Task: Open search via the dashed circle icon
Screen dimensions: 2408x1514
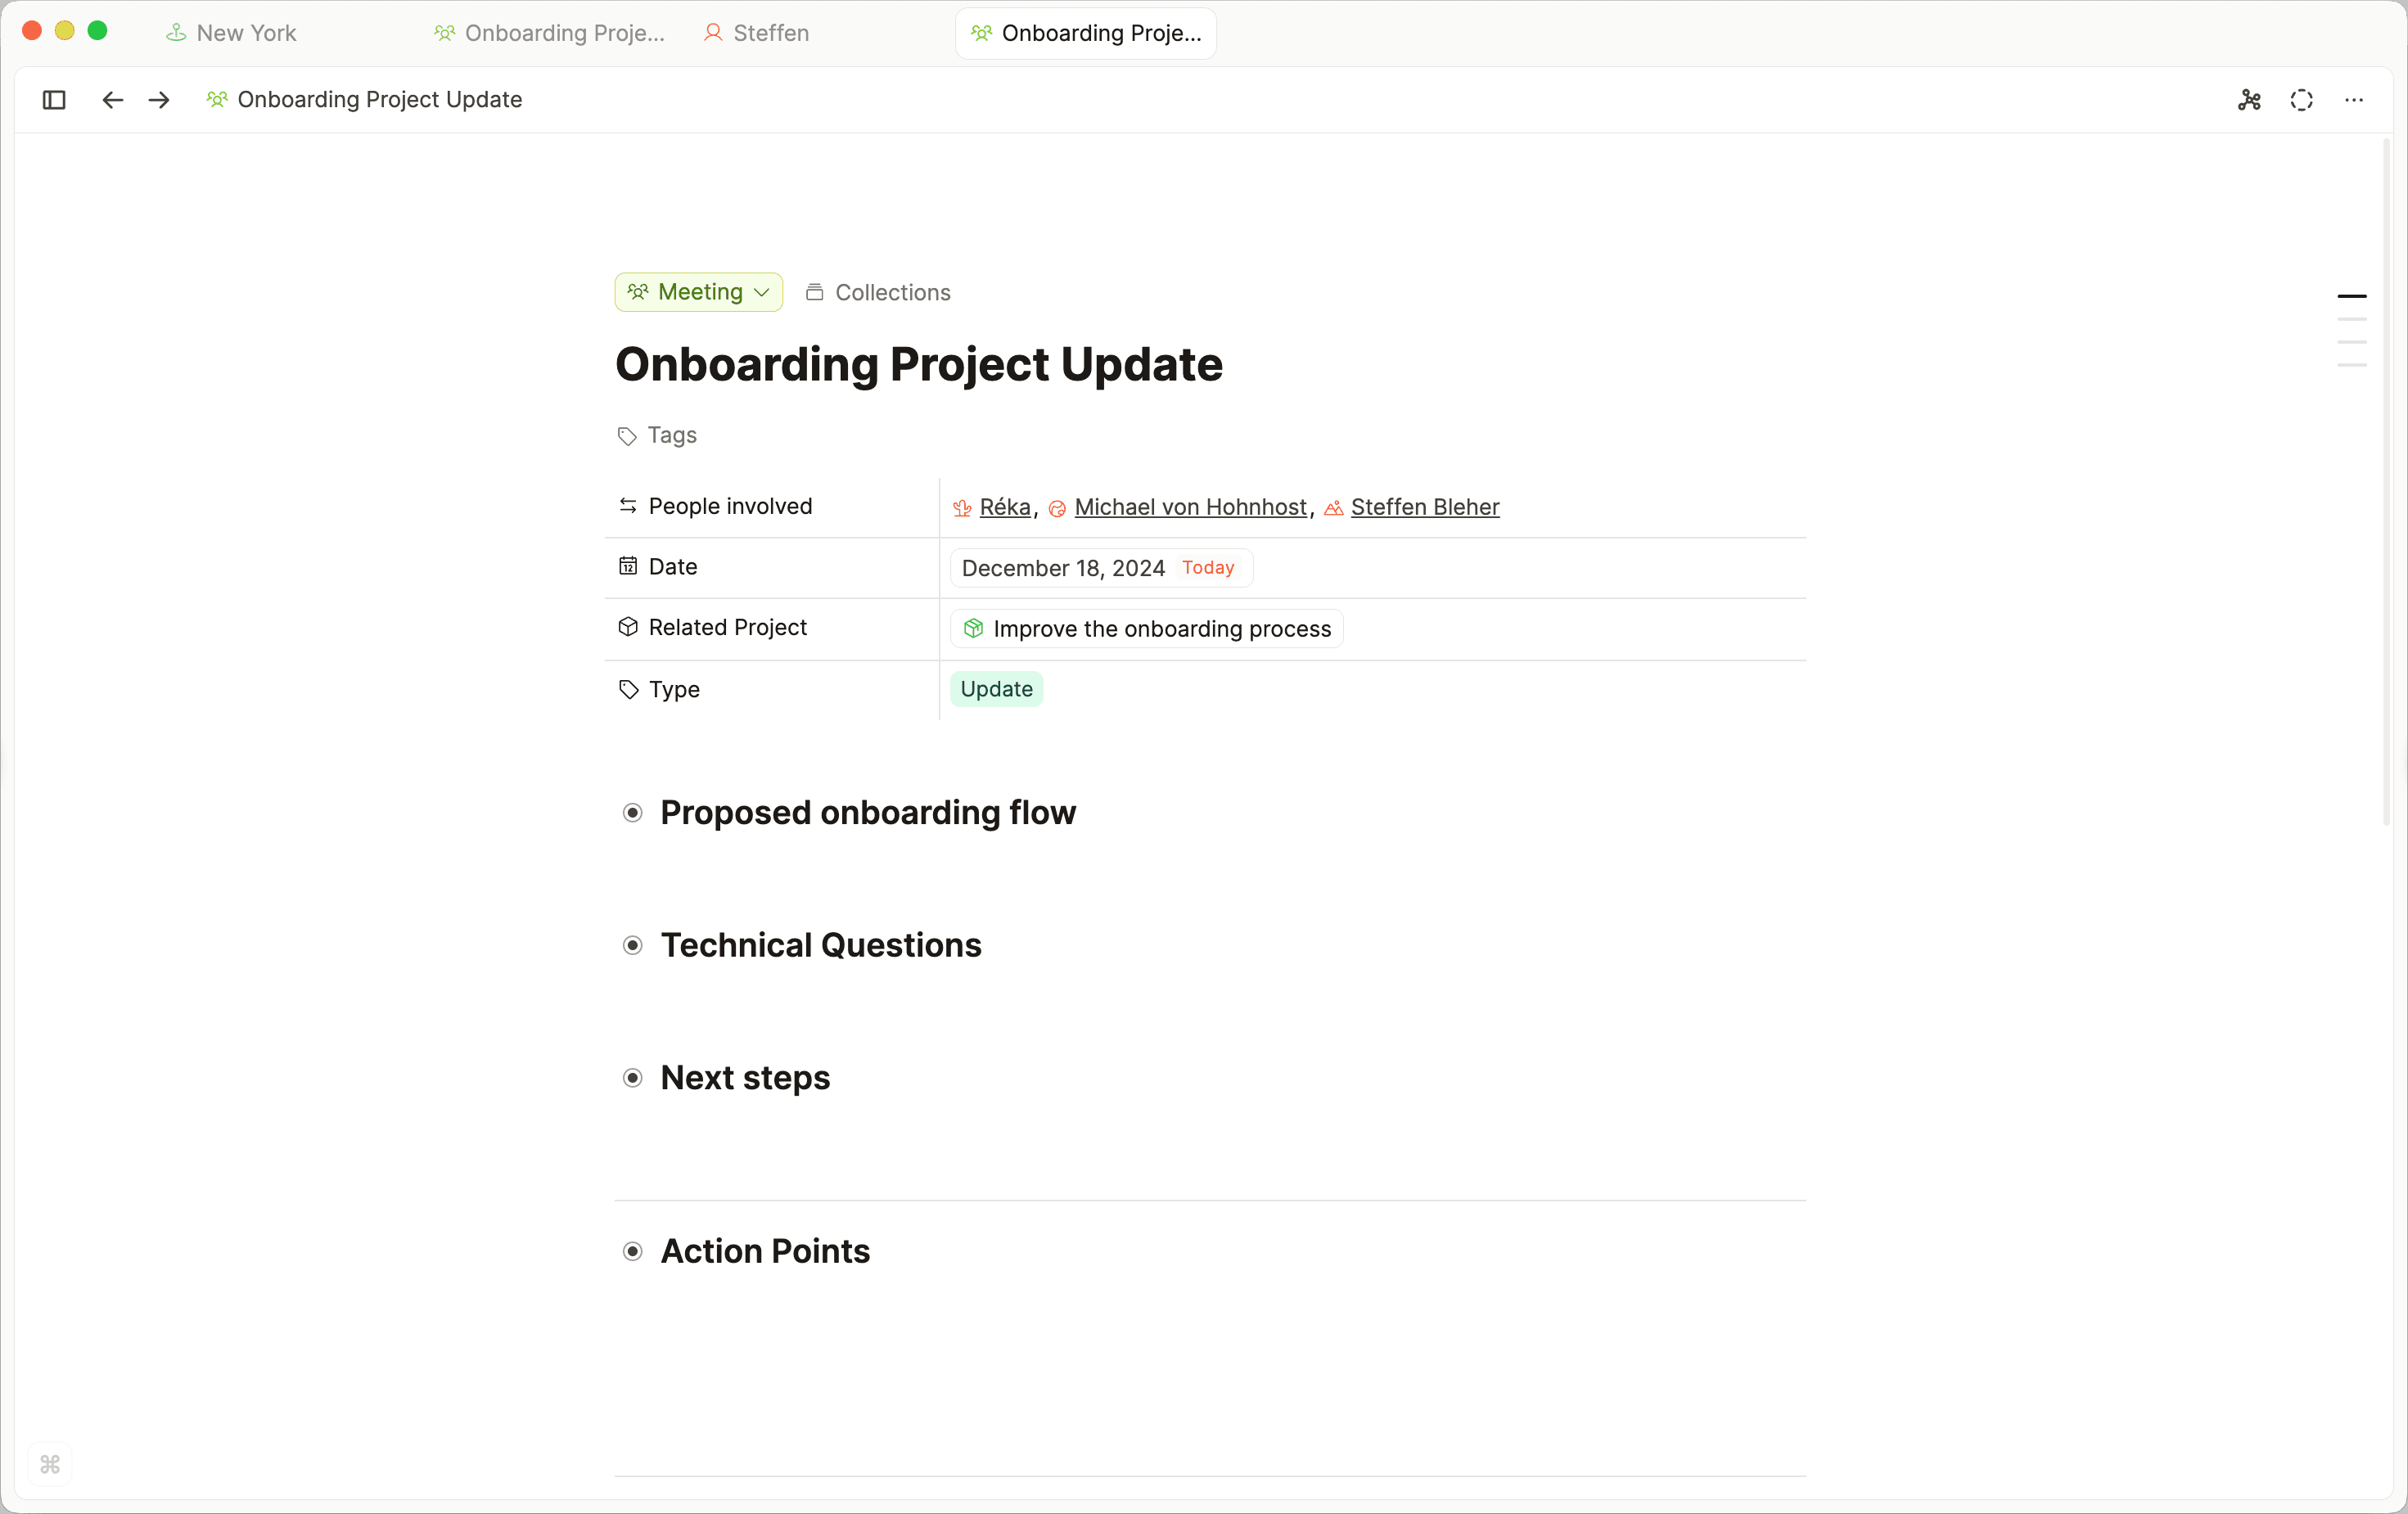Action: [x=2302, y=100]
